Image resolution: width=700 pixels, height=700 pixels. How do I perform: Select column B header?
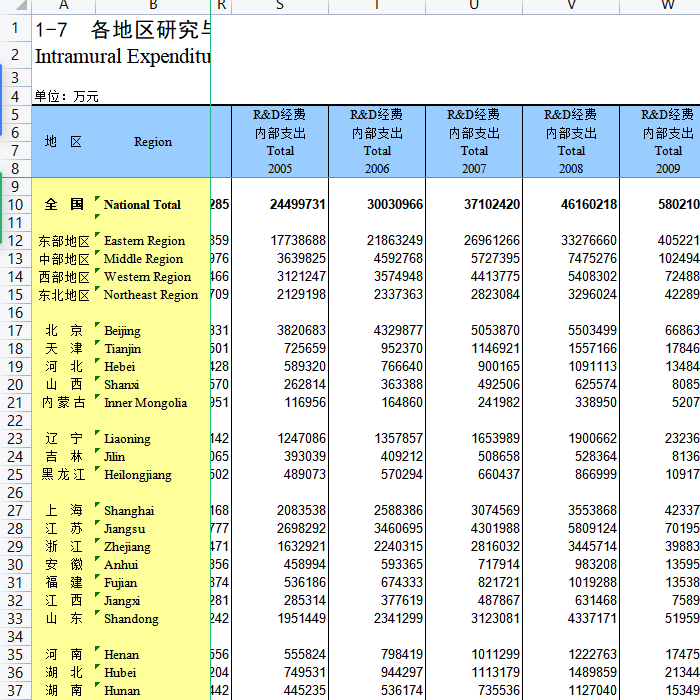tap(152, 6)
